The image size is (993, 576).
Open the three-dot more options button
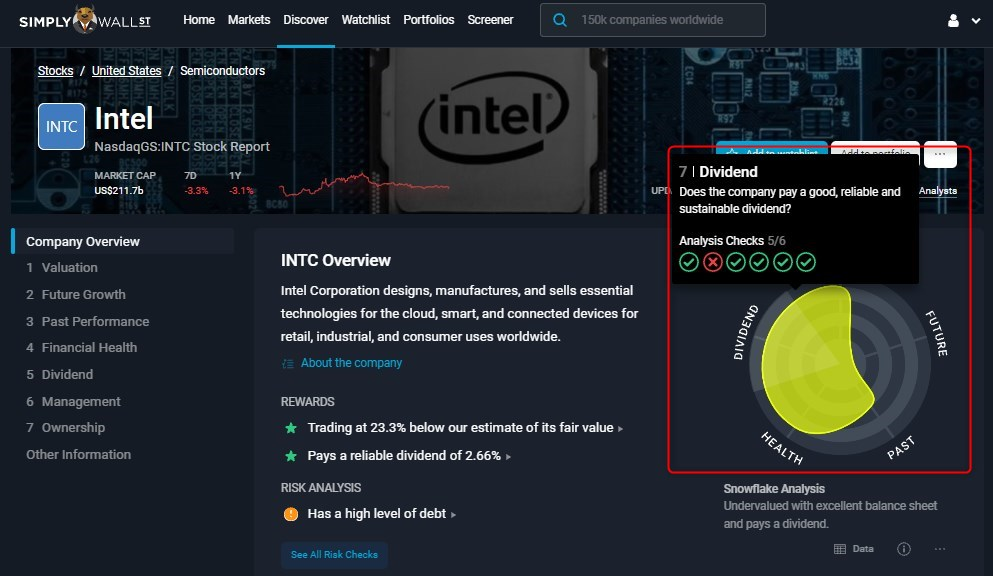(940, 154)
